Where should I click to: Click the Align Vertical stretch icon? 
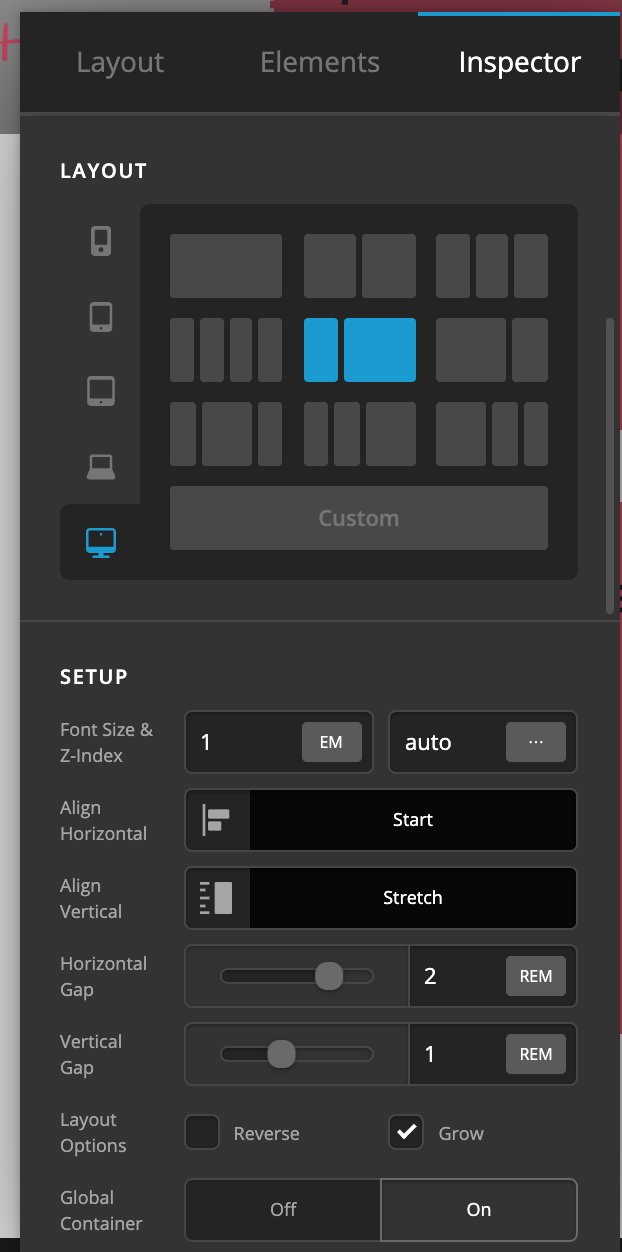click(217, 898)
